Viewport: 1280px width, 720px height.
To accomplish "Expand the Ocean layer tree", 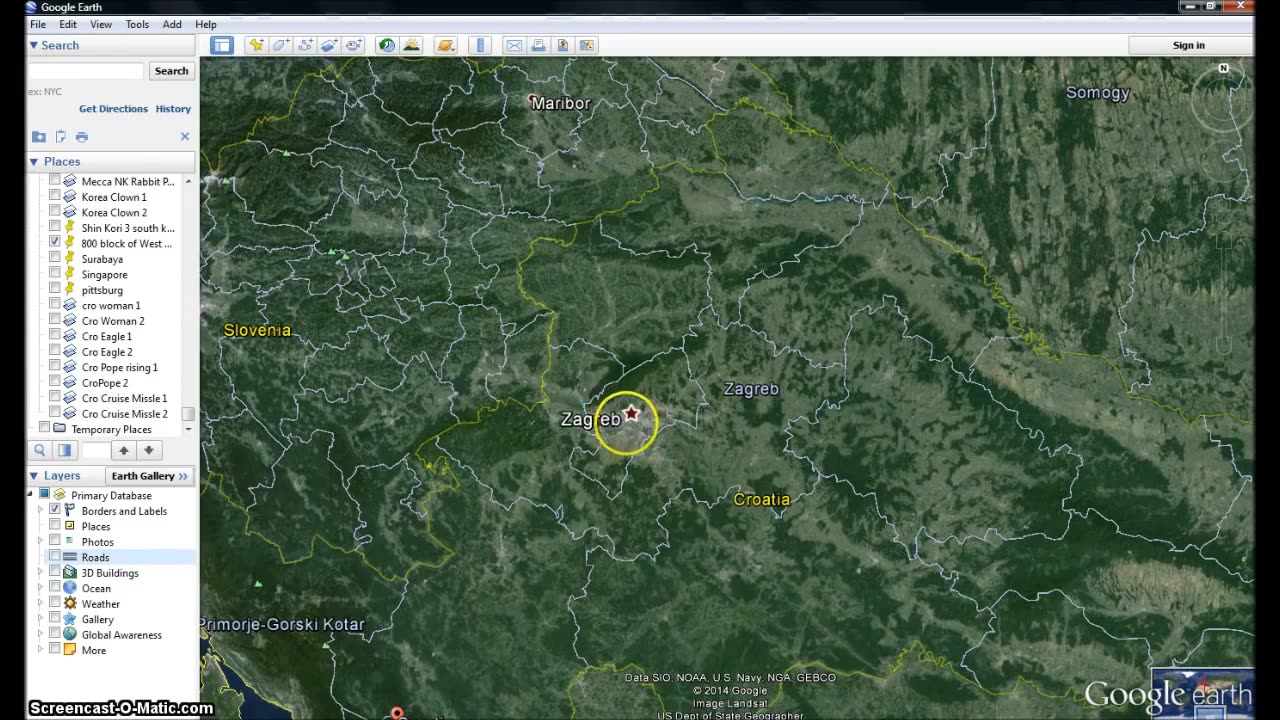I will coord(41,588).
